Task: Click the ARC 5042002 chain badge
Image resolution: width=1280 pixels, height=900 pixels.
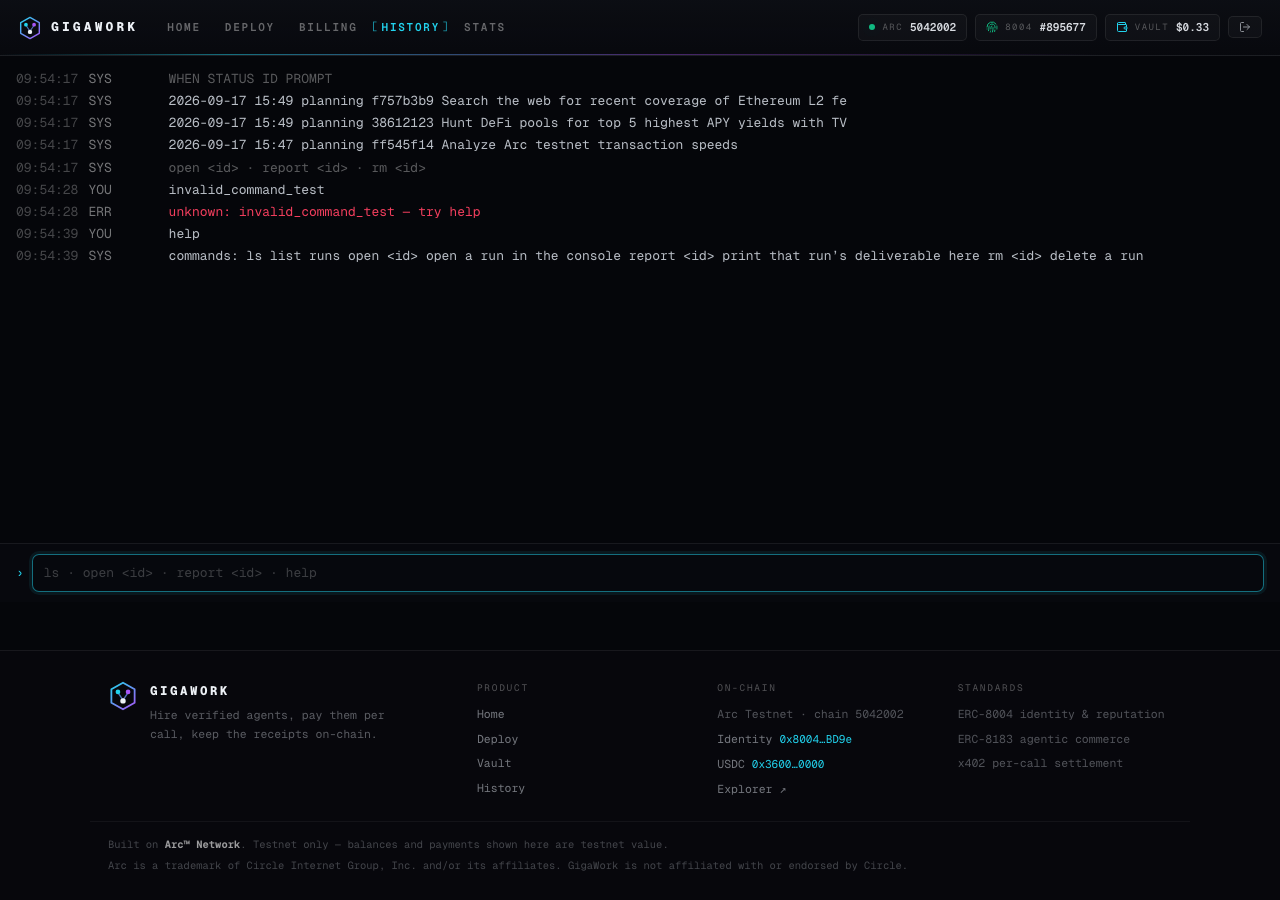Action: pyautogui.click(x=912, y=28)
